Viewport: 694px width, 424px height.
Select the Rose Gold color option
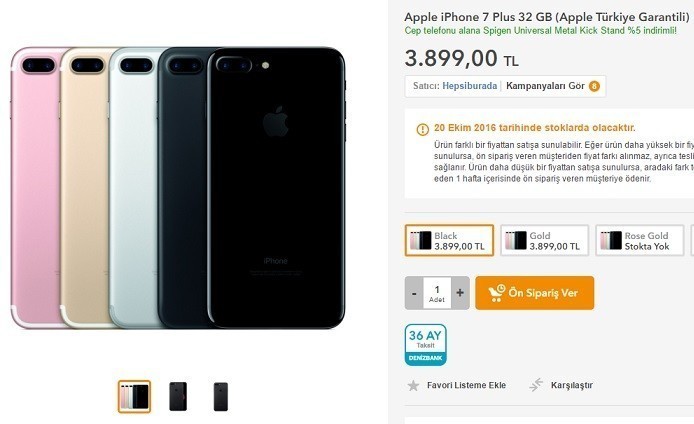[640, 240]
